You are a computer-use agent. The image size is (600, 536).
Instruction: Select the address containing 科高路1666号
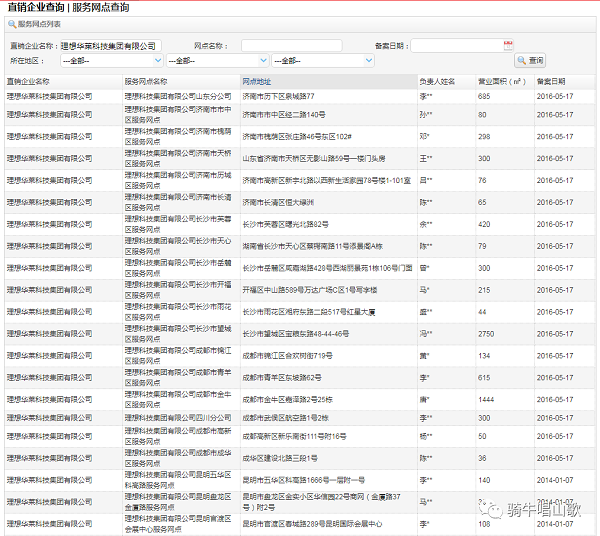[303, 480]
